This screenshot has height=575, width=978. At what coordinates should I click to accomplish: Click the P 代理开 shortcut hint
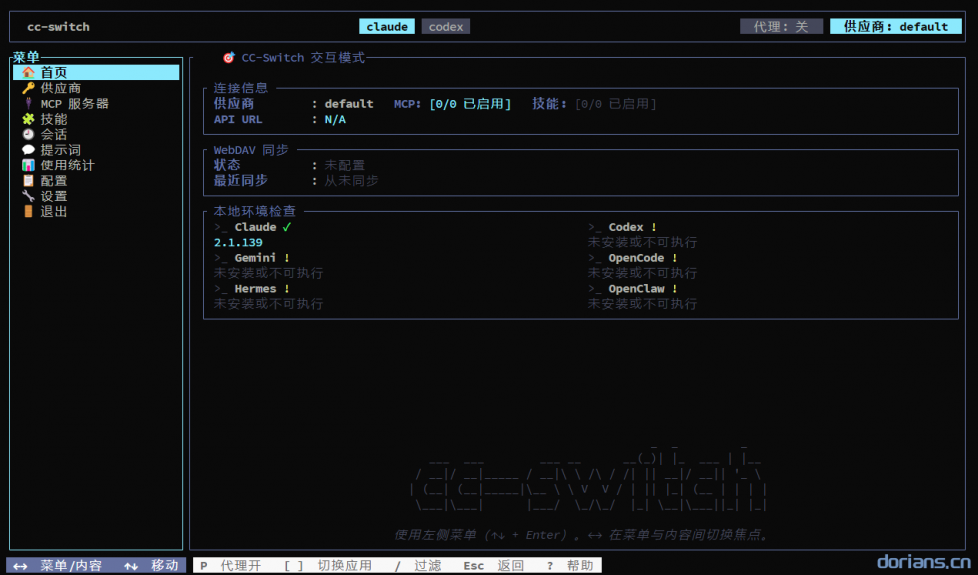pos(231,566)
